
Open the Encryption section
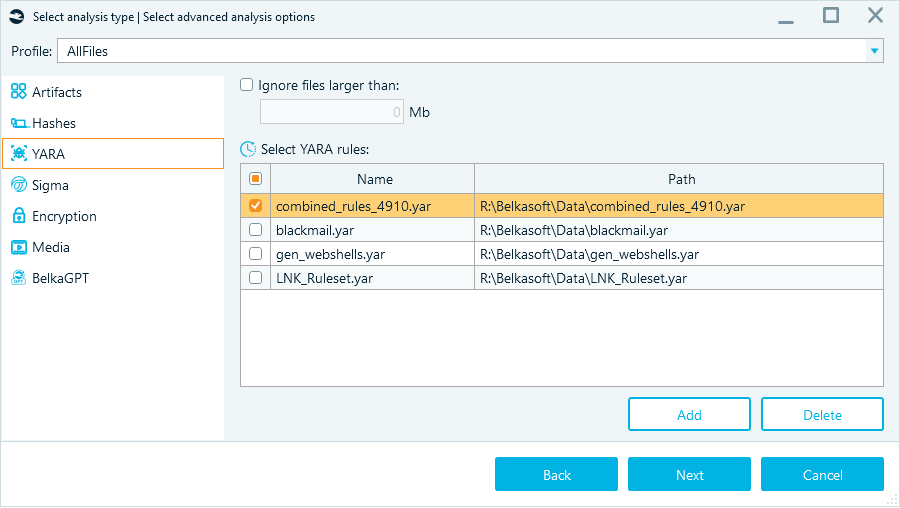point(112,216)
